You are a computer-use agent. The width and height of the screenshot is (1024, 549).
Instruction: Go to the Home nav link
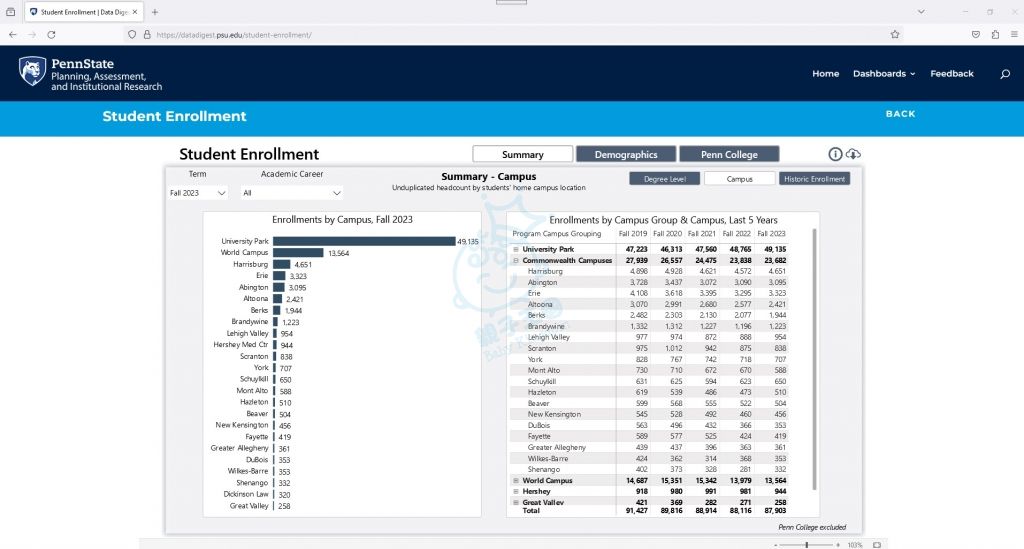pos(825,74)
